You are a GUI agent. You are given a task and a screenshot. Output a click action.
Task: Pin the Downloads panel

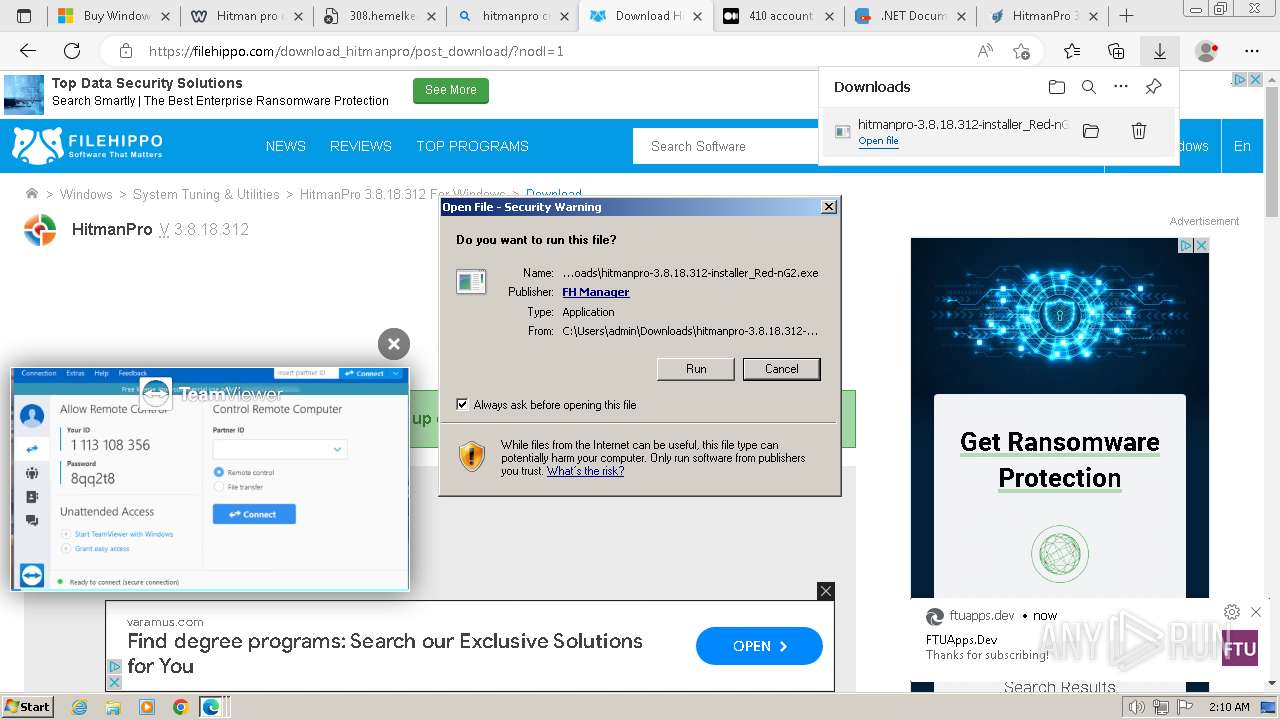pos(1153,87)
